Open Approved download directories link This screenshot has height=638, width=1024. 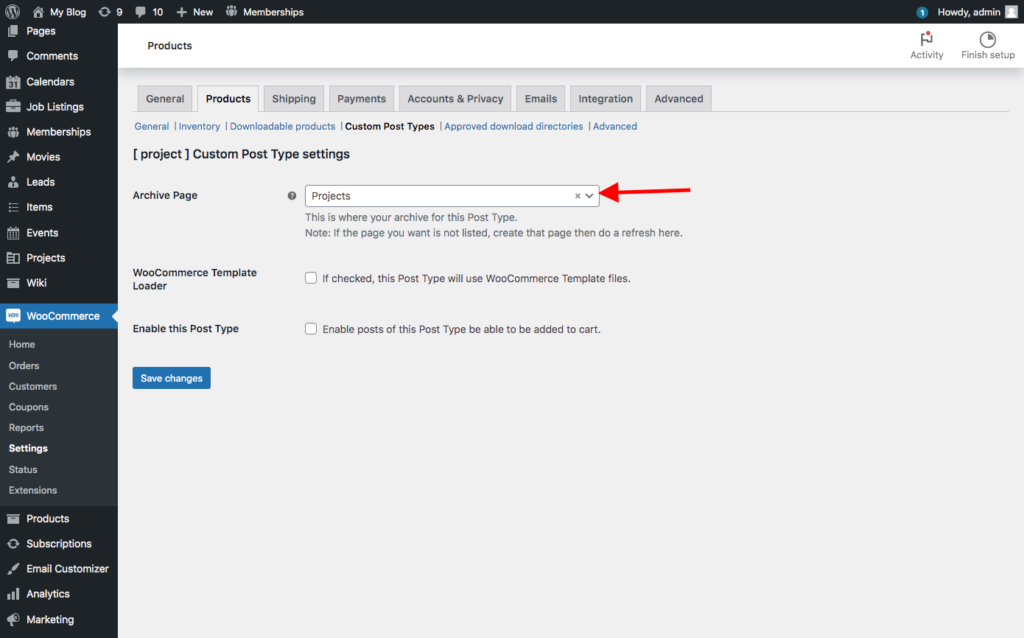[513, 127]
